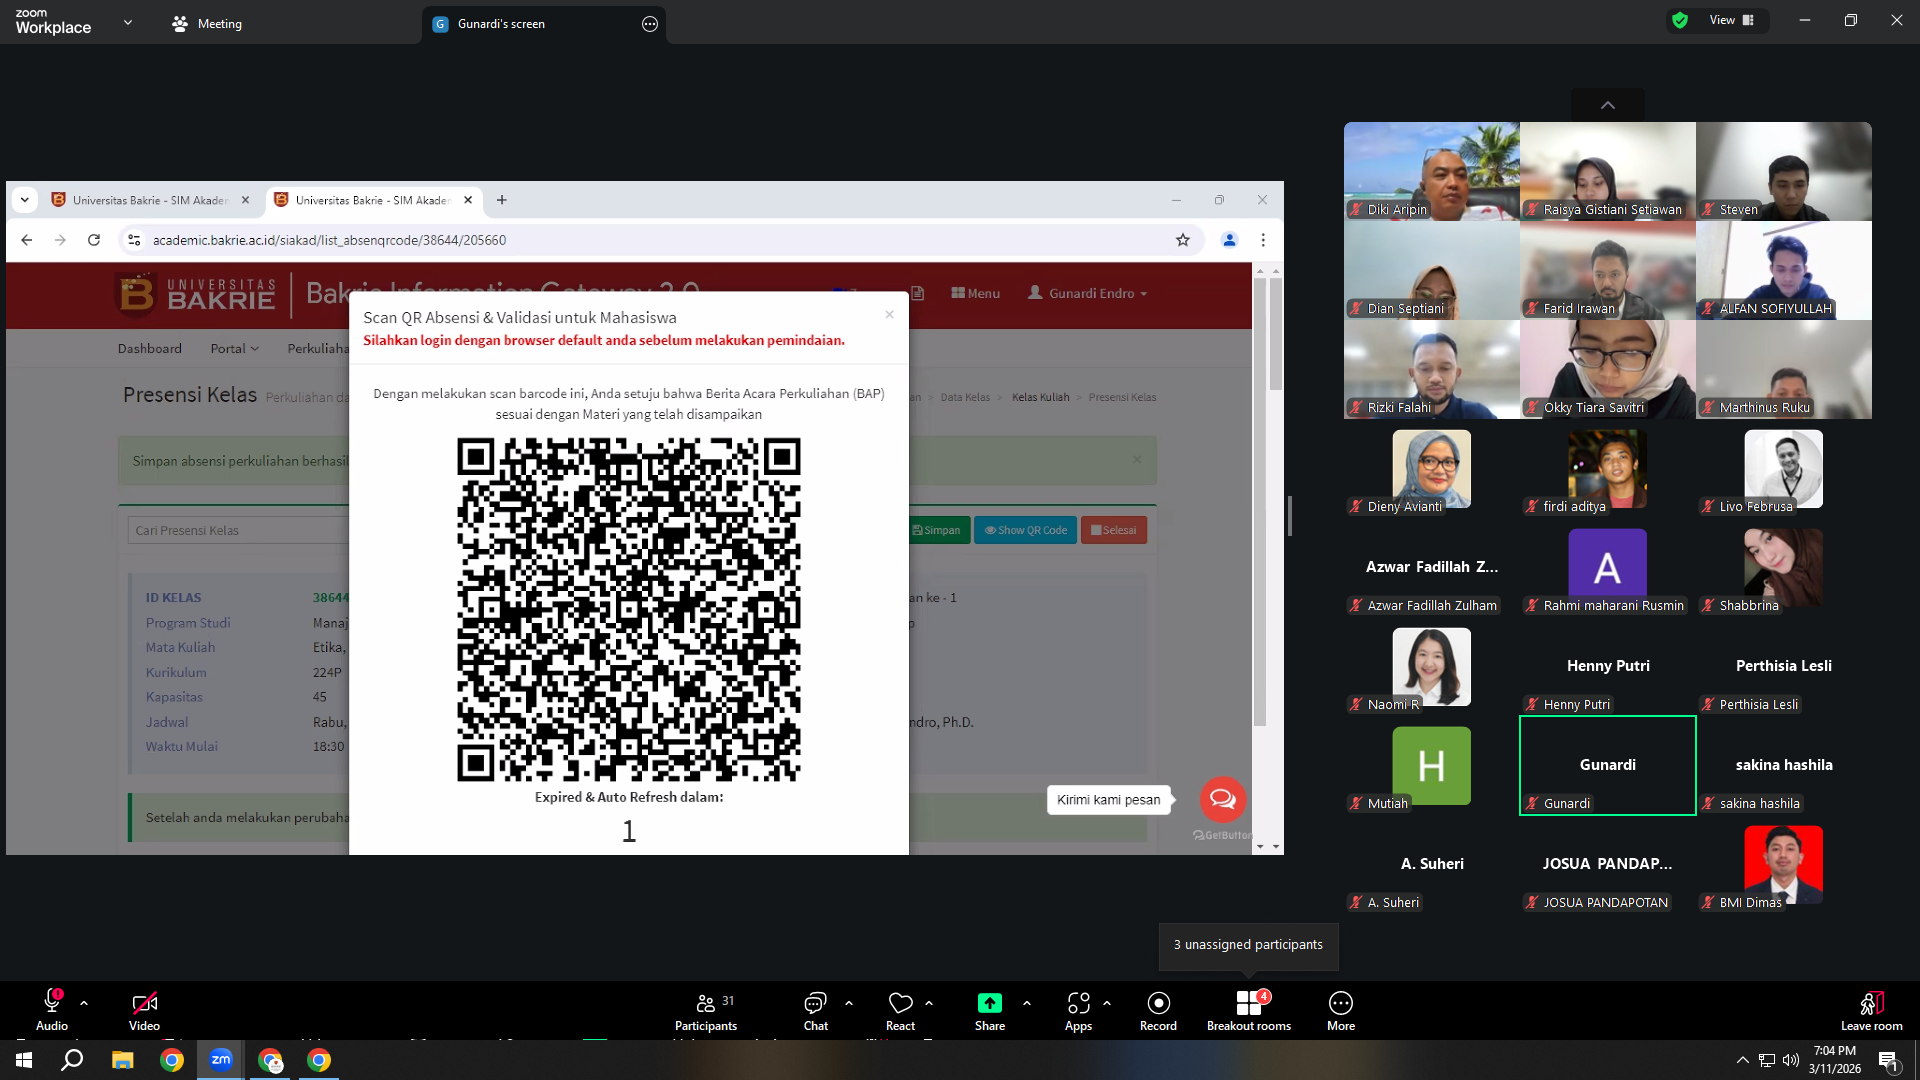Viewport: 1920px width, 1080px height.
Task: Start camera with the Video button
Action: [144, 1010]
